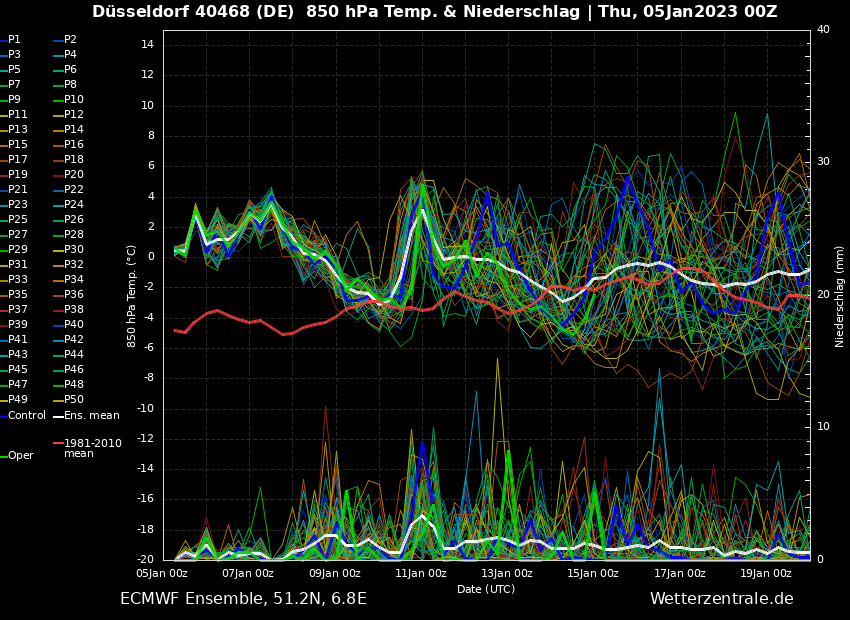Click the Date (UTC) axis label
The image size is (850, 620).
pos(486,590)
